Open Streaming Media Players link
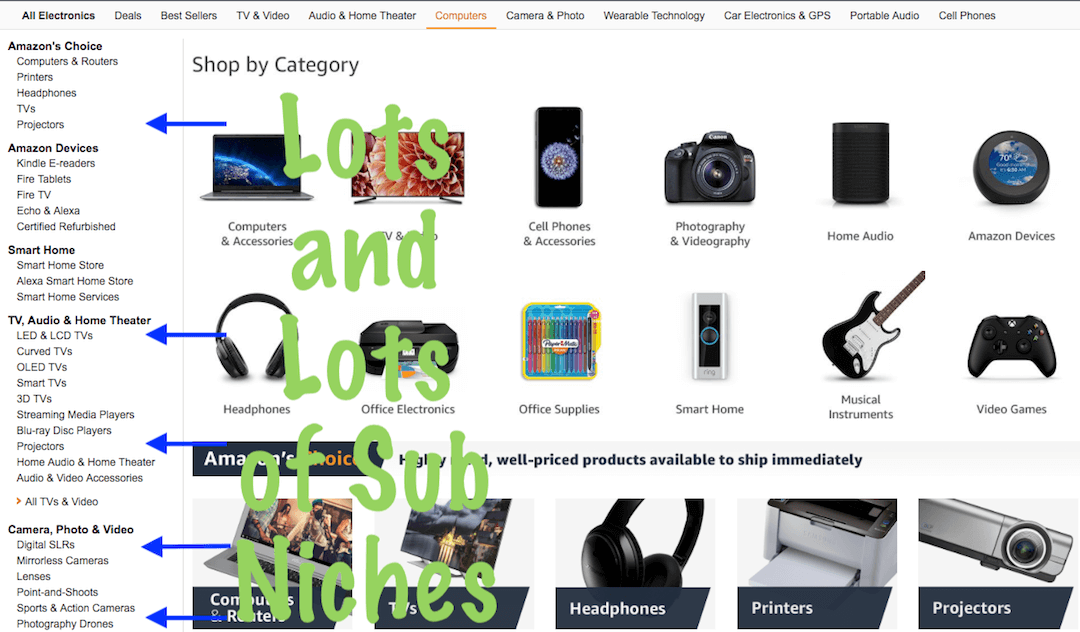This screenshot has height=632, width=1080. tap(75, 414)
